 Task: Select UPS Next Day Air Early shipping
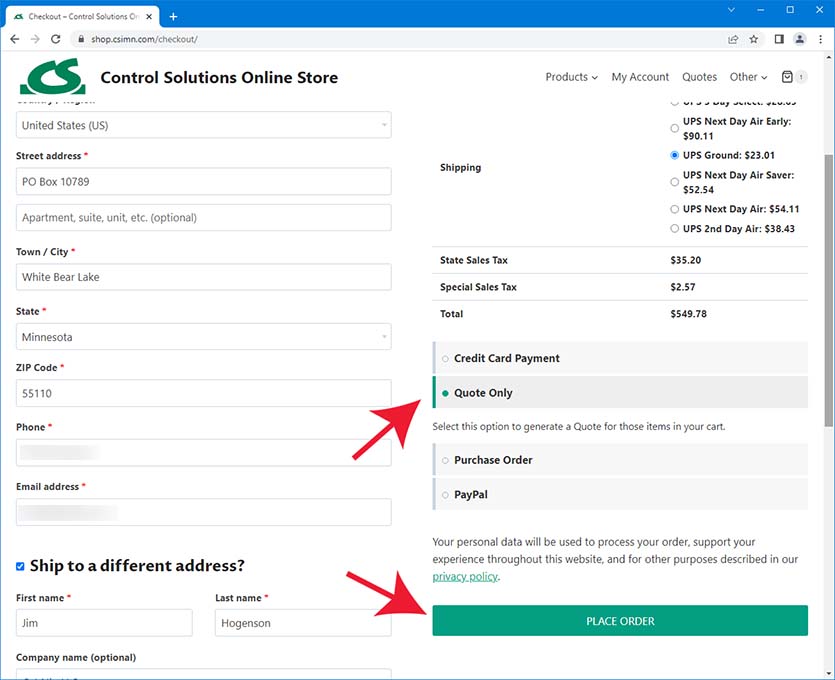click(x=674, y=128)
